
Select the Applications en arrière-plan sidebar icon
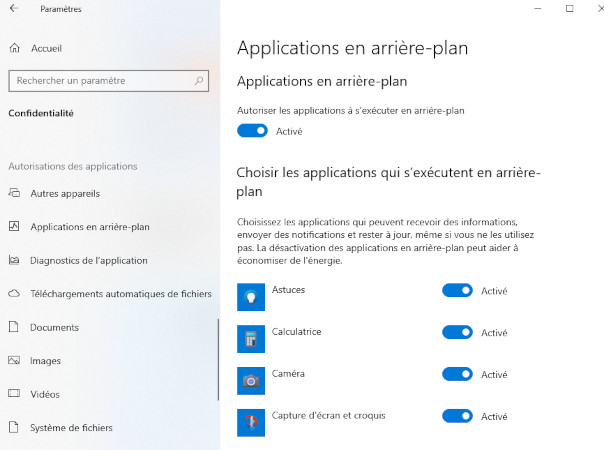pos(14,226)
